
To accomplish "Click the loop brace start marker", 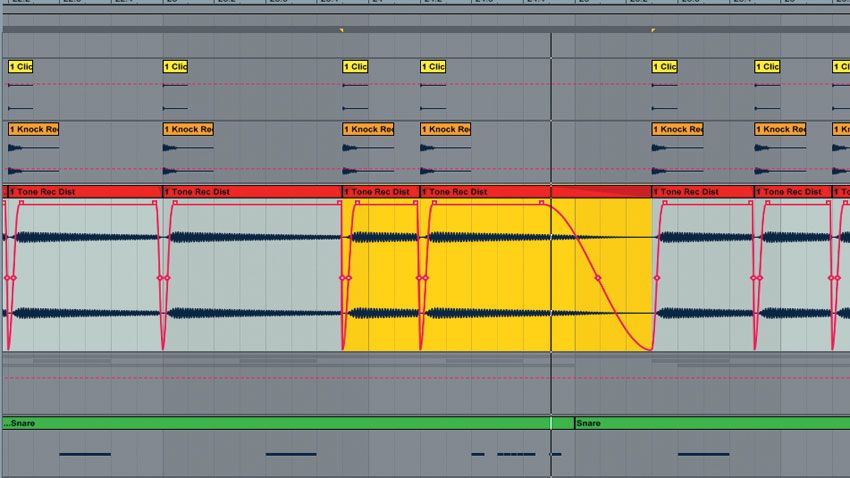I will pos(342,30).
